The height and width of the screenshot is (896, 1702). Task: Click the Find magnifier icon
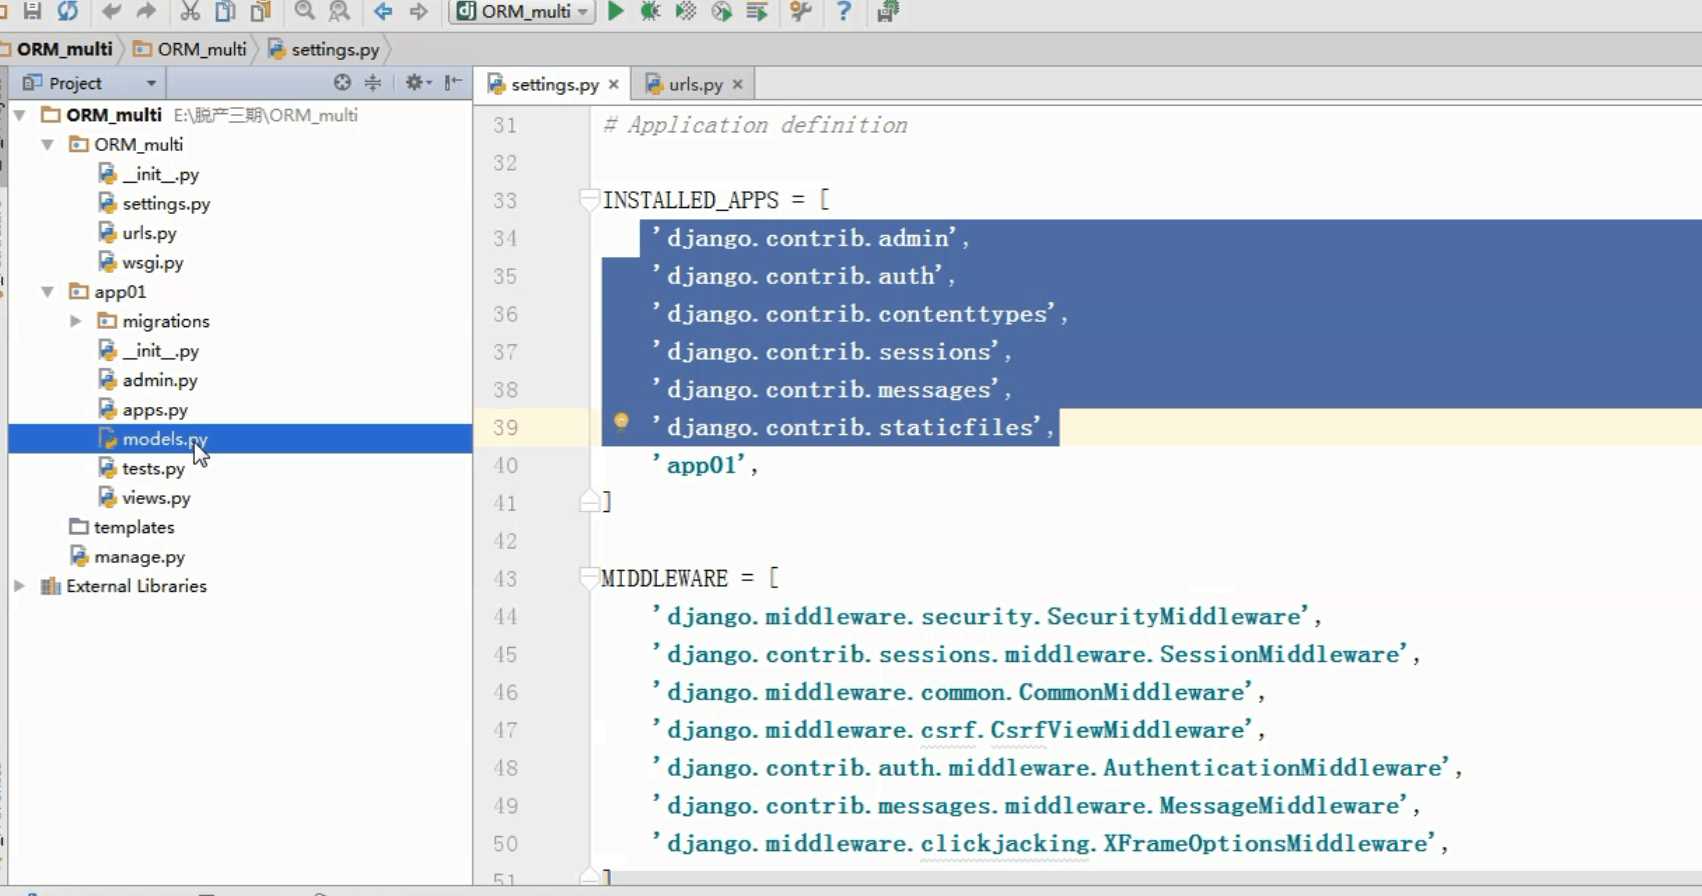[x=304, y=11]
